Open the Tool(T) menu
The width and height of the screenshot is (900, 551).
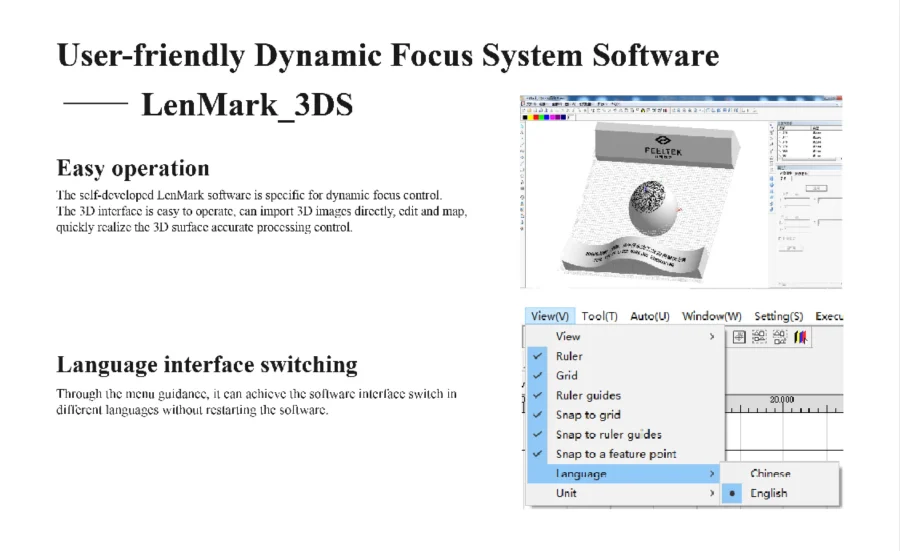(599, 316)
